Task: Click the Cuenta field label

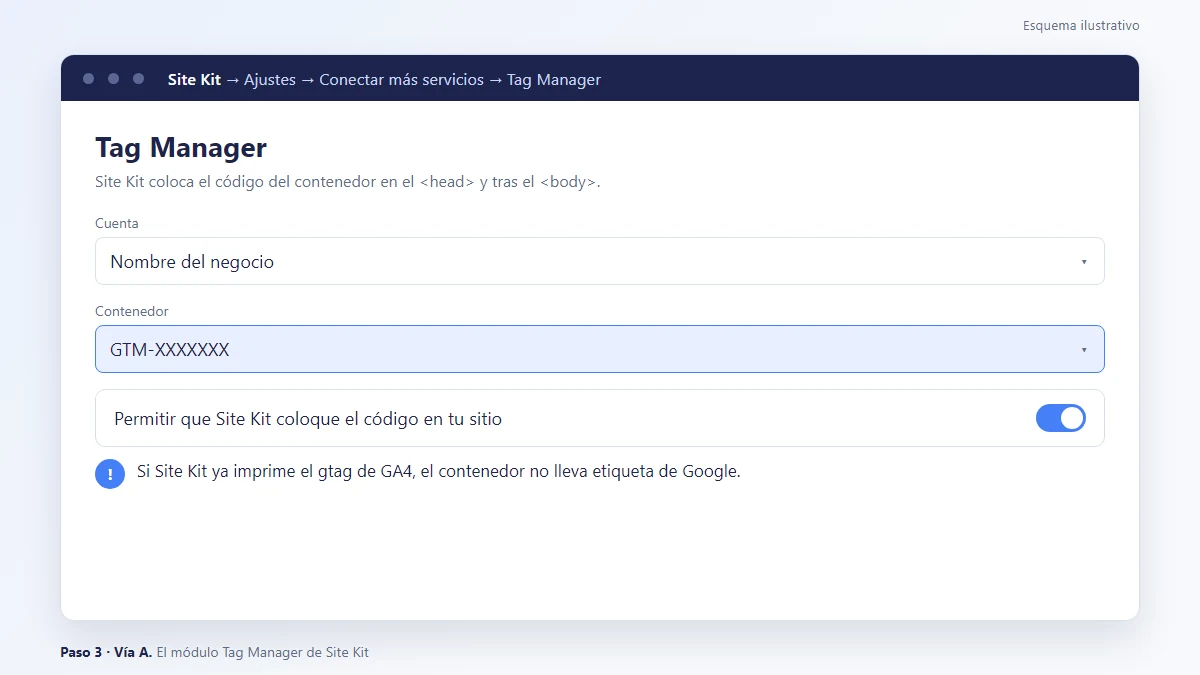Action: 117,223
